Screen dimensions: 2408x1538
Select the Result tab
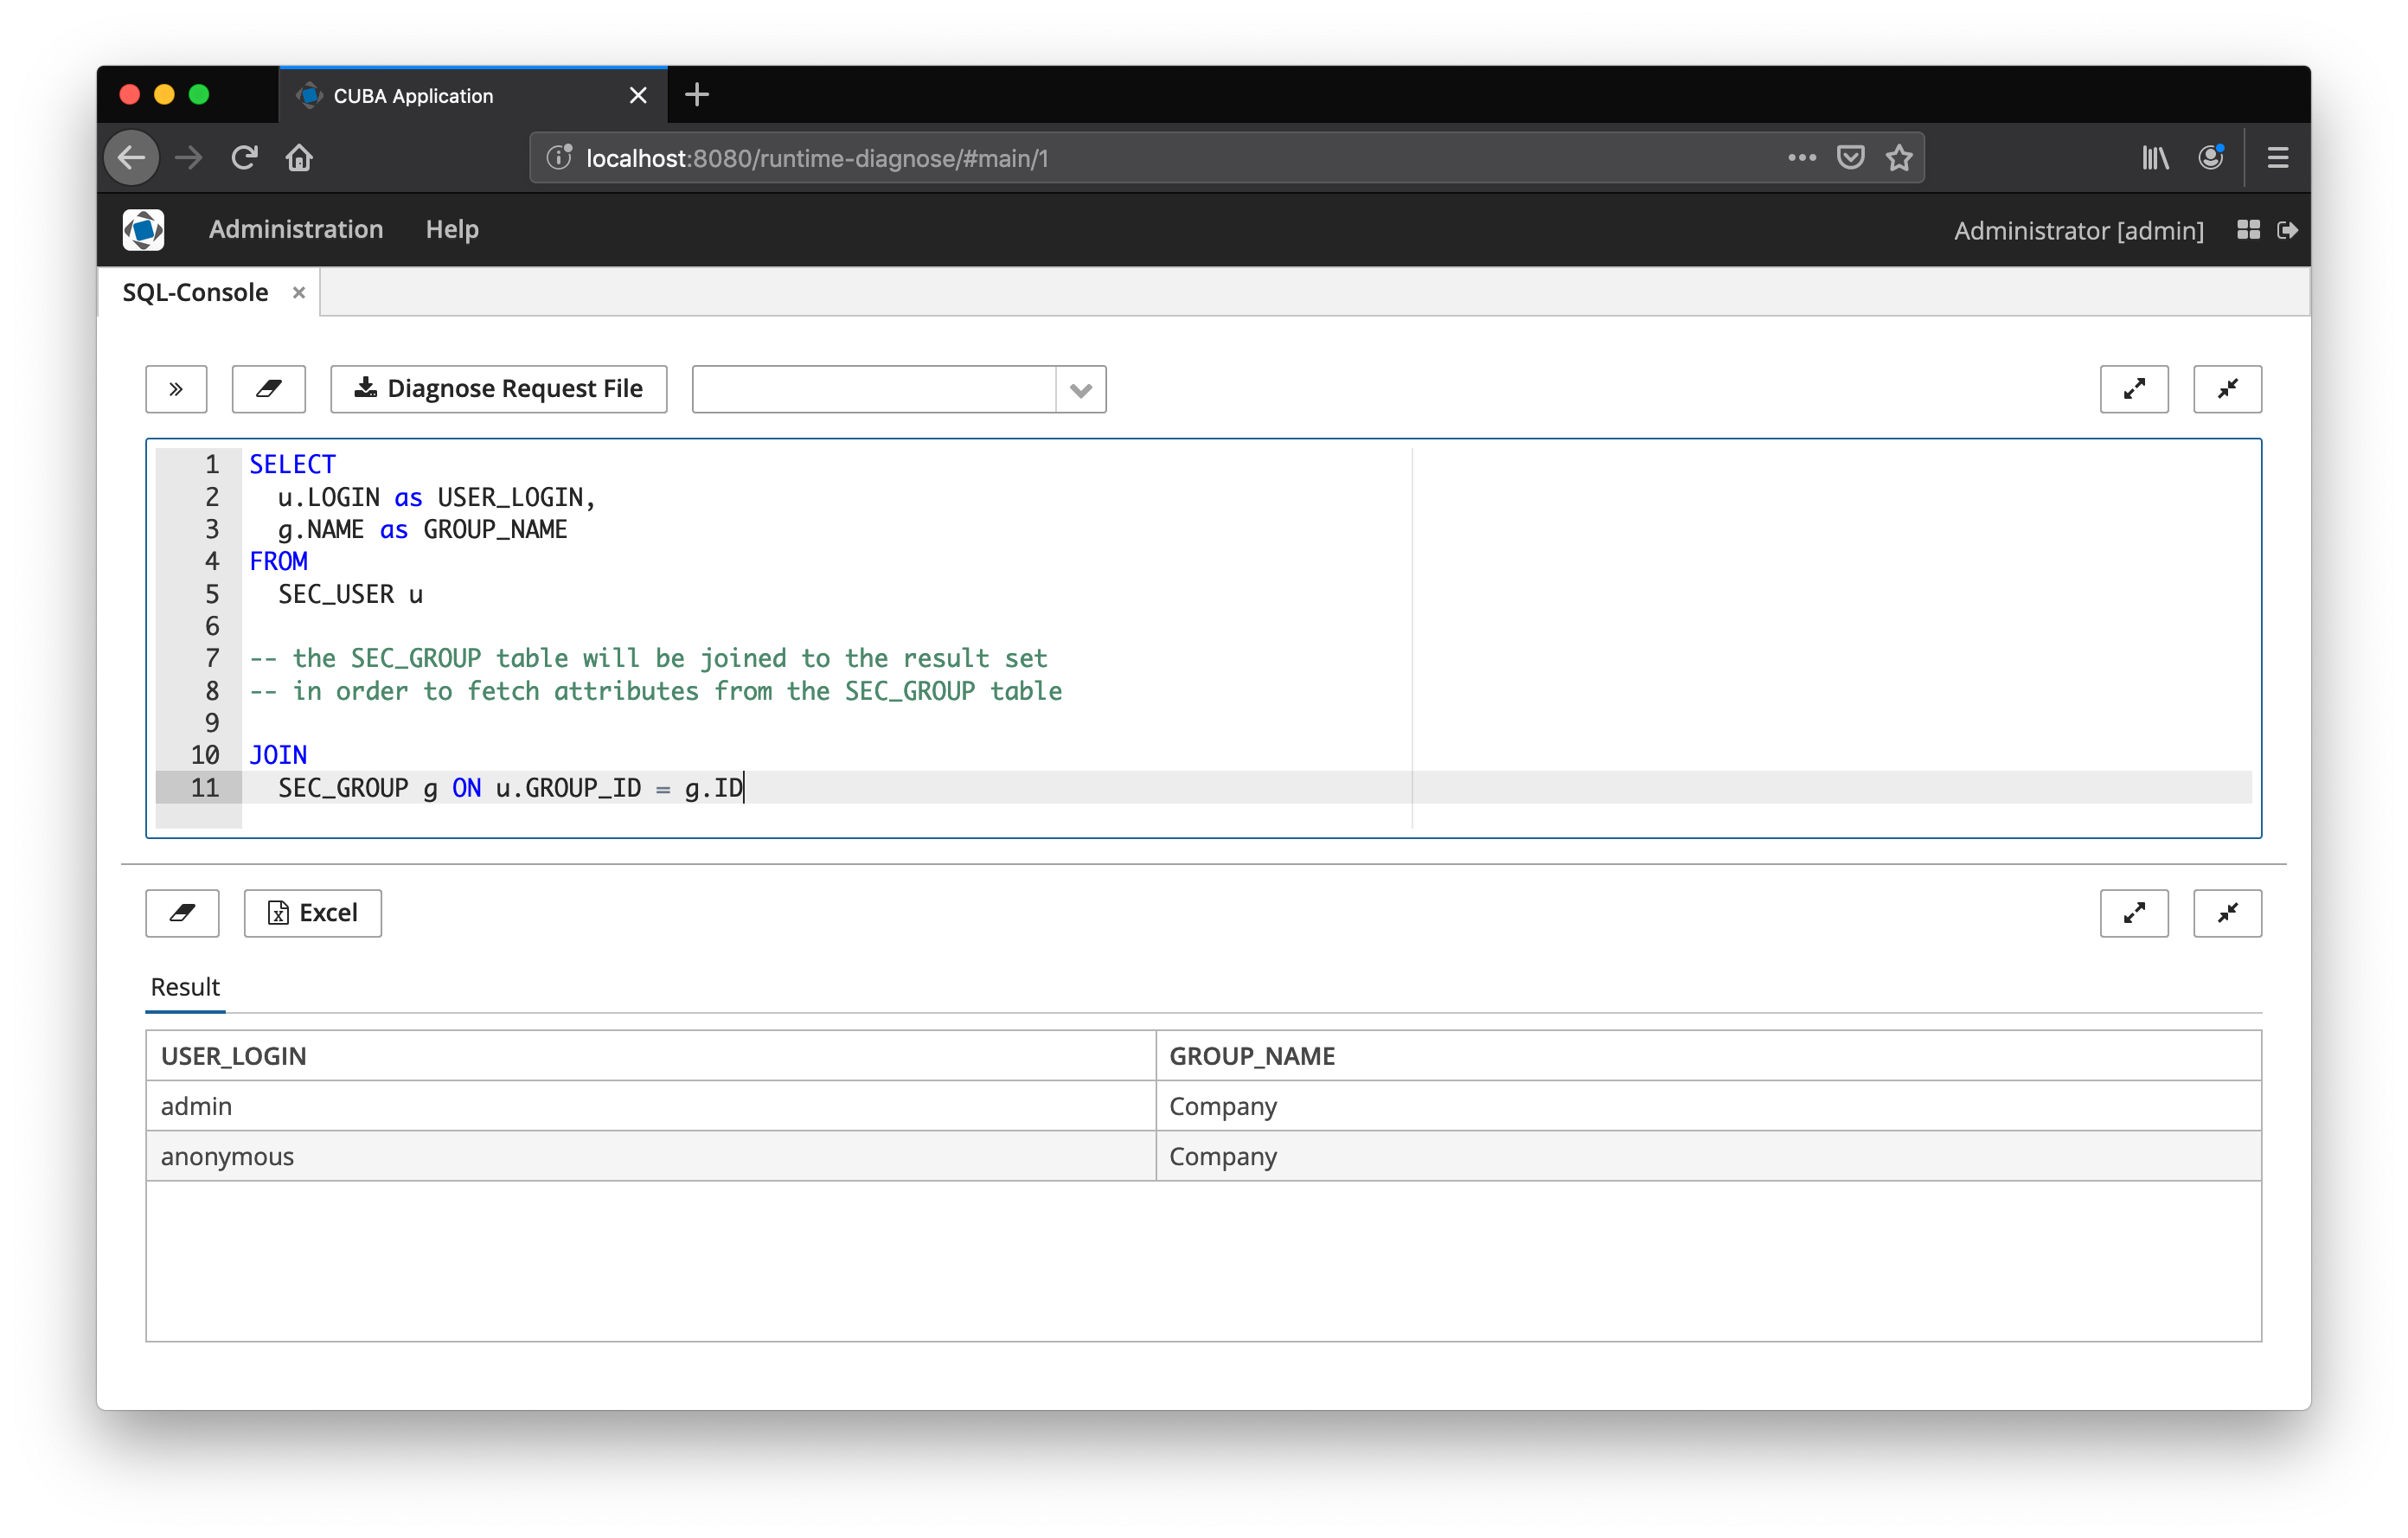(185, 987)
